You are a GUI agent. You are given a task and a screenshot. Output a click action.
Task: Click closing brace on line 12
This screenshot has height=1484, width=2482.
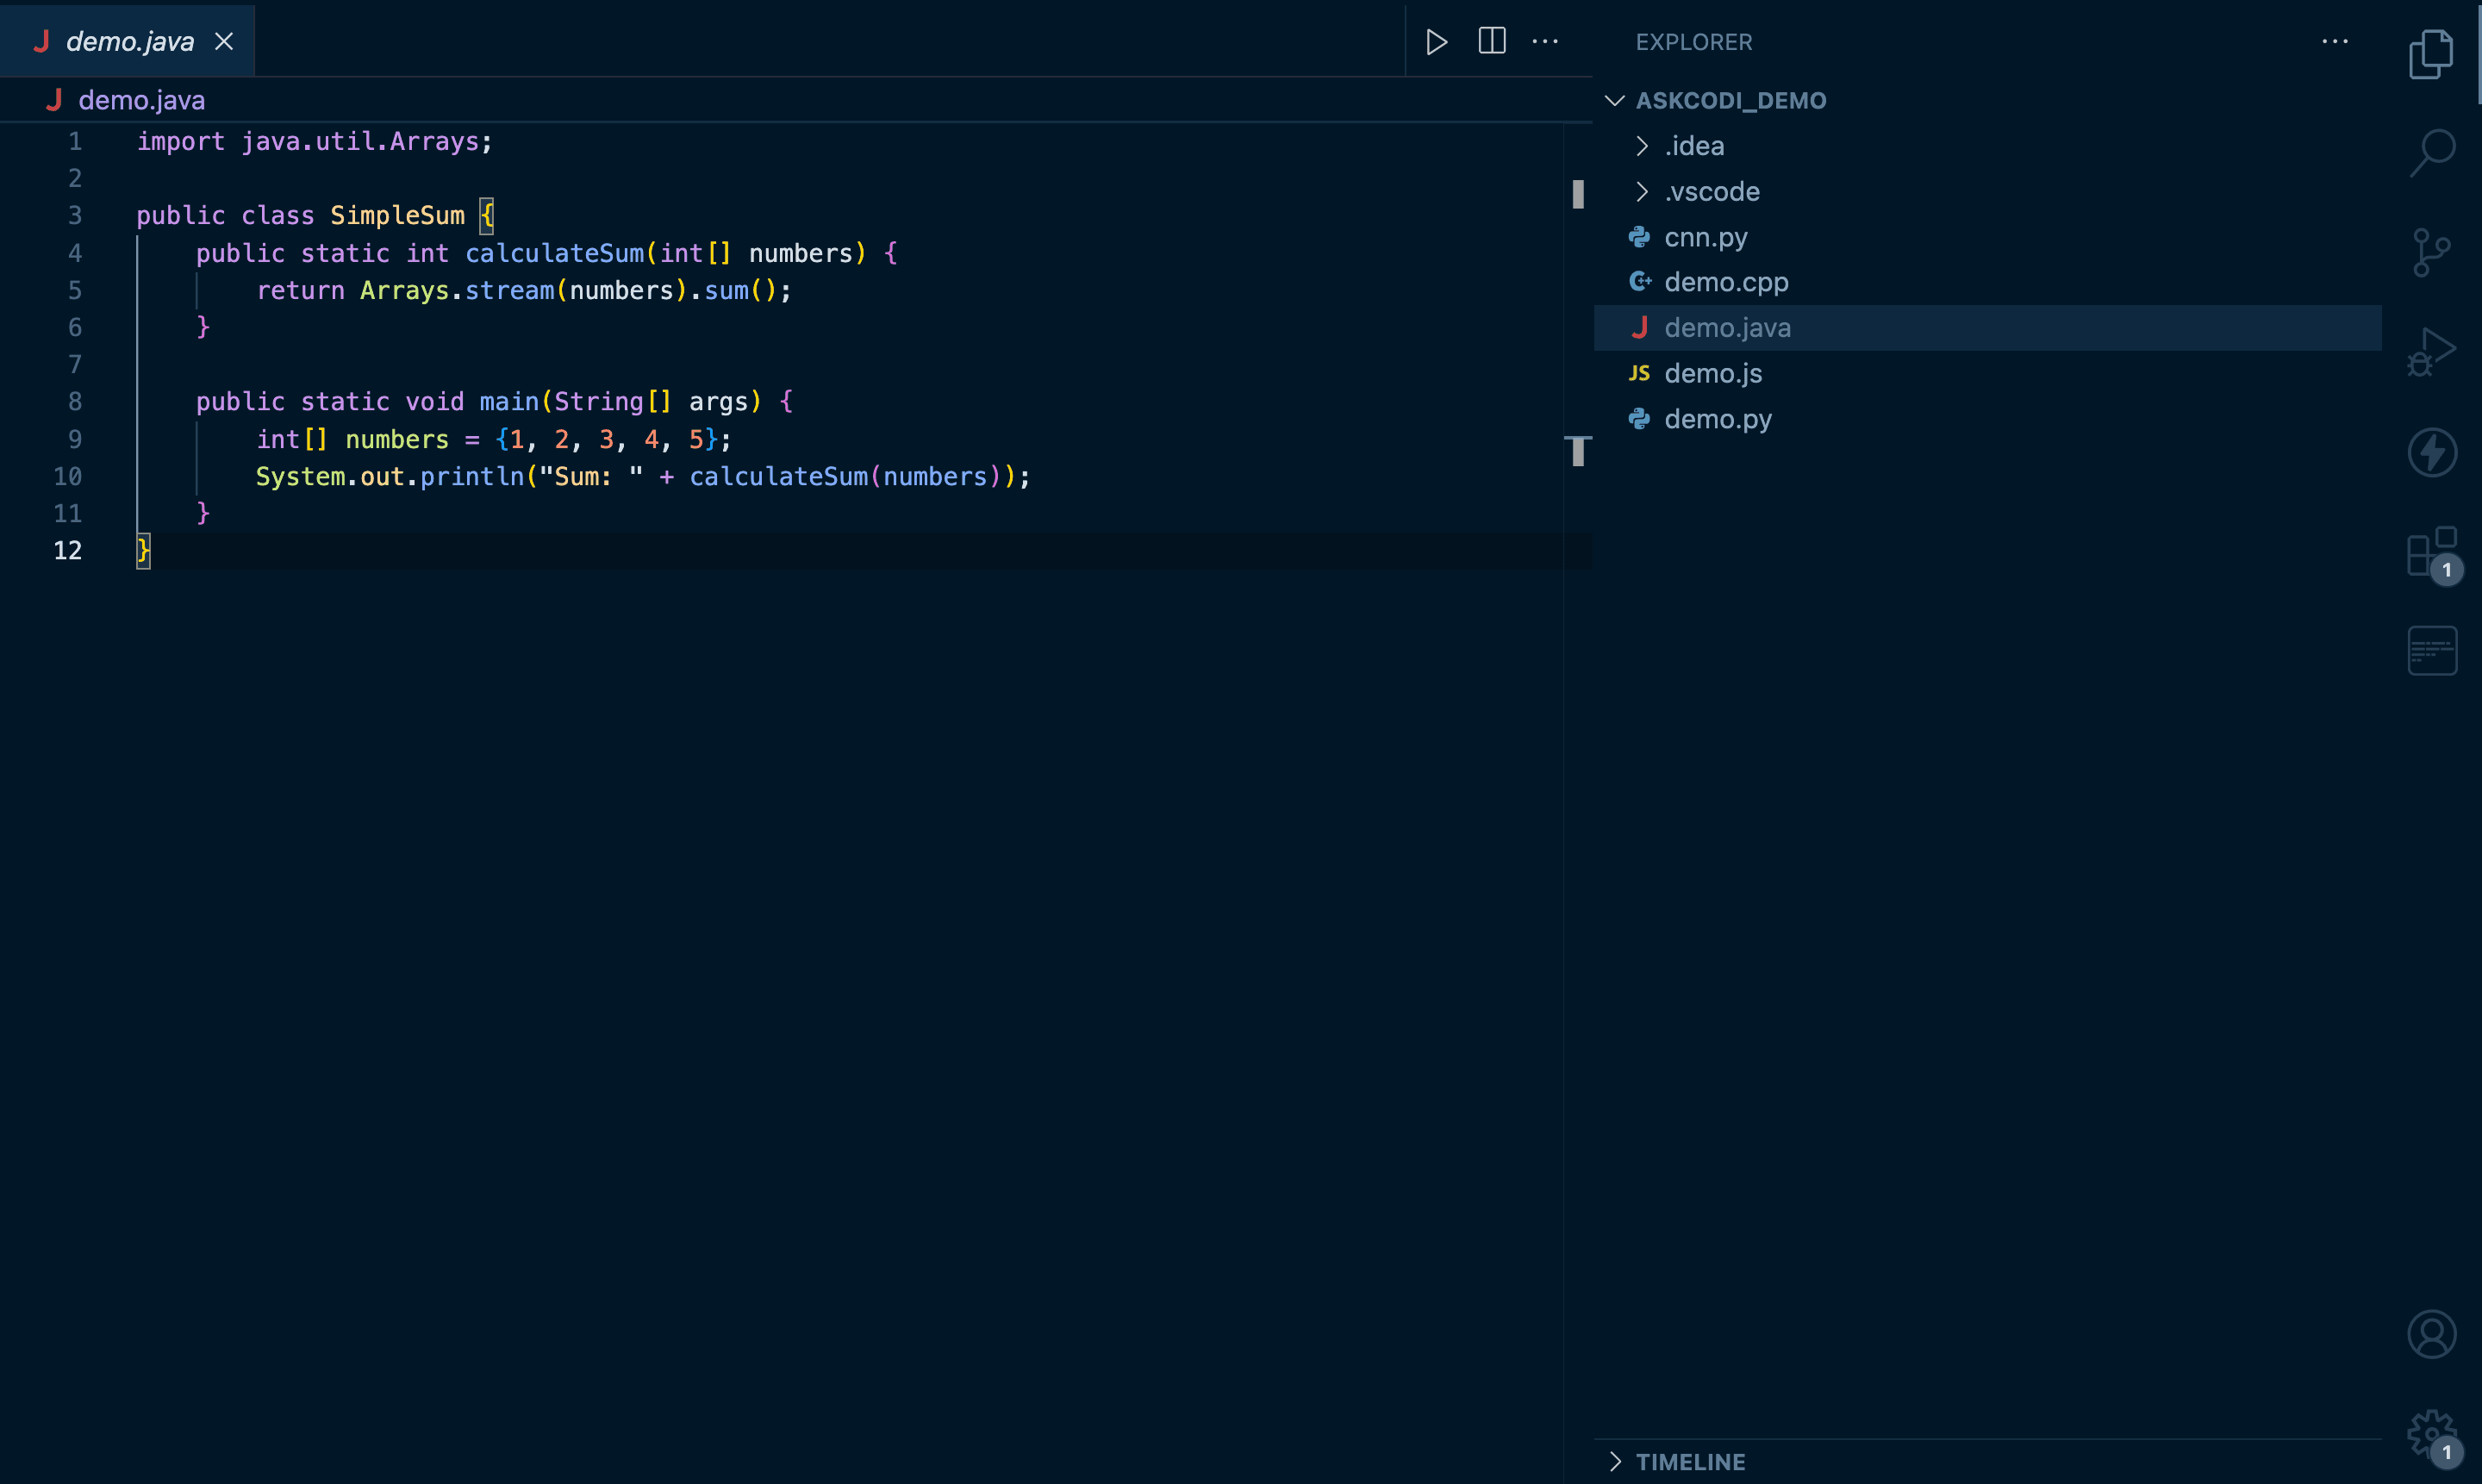pyautogui.click(x=143, y=550)
